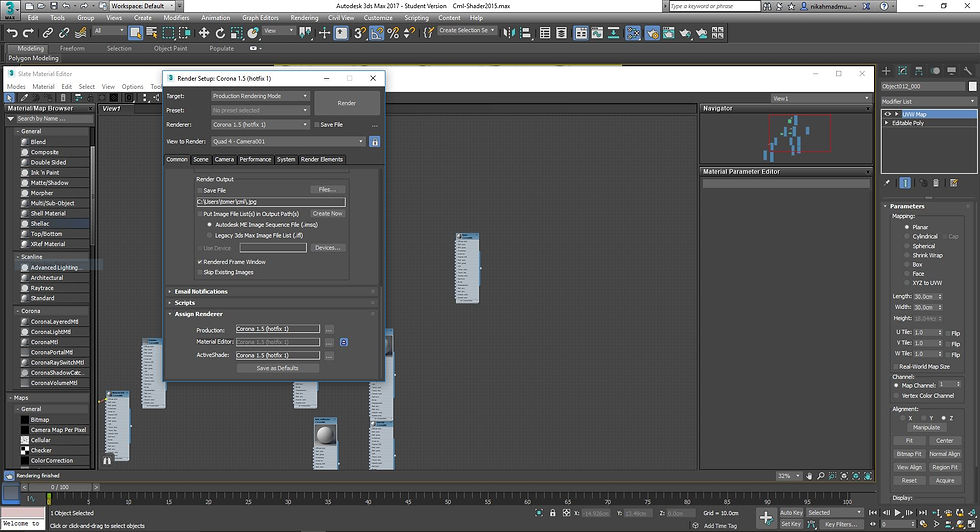Screen dimensions: 980x532
Task: Click the Undo arrow in main toolbar
Action: coord(12,33)
